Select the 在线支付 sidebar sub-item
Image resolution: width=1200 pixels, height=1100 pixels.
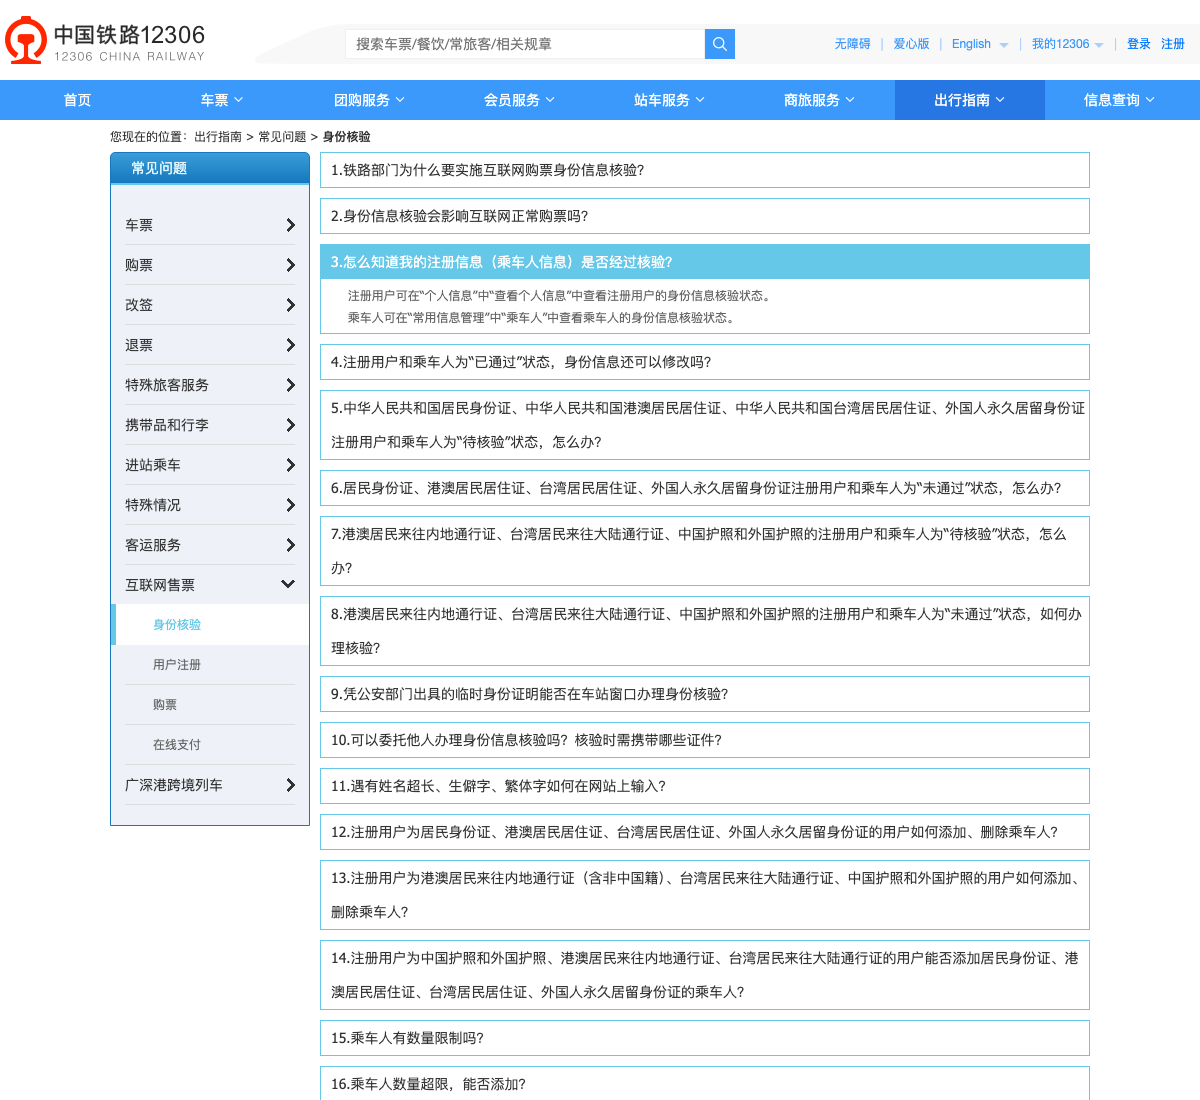(x=177, y=745)
